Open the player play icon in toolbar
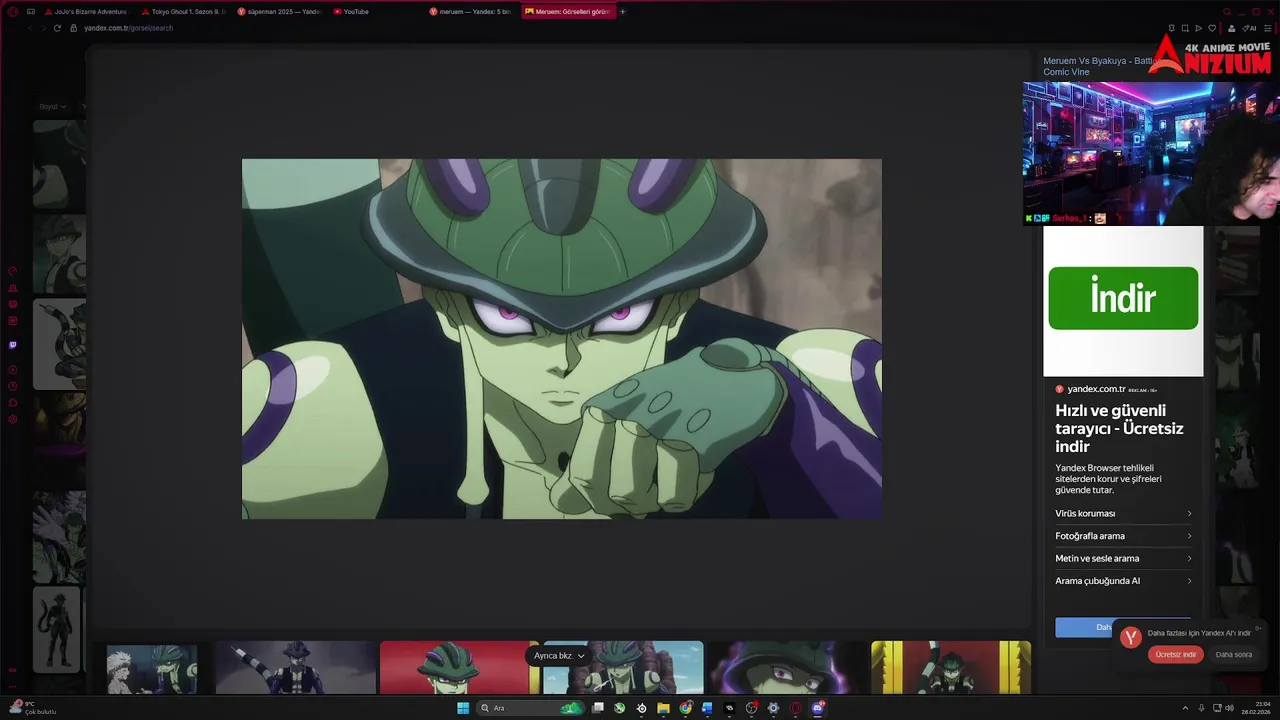1280x720 pixels. click(1198, 28)
